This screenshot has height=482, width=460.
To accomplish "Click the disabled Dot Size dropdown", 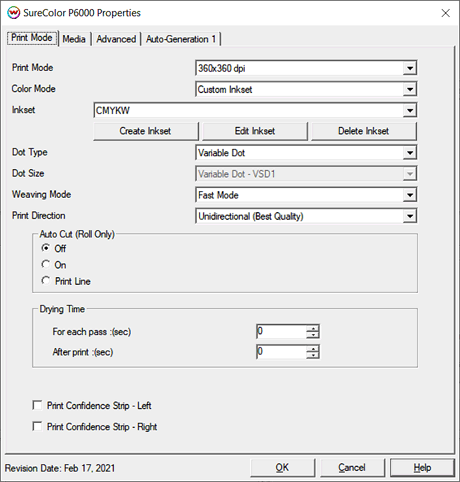I will [x=306, y=174].
